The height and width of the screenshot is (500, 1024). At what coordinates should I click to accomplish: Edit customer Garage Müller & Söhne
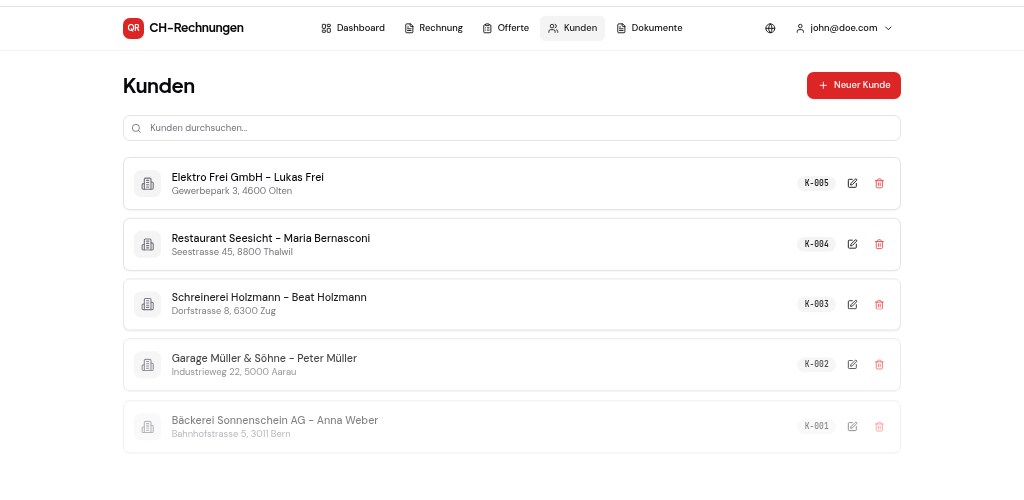pos(852,364)
